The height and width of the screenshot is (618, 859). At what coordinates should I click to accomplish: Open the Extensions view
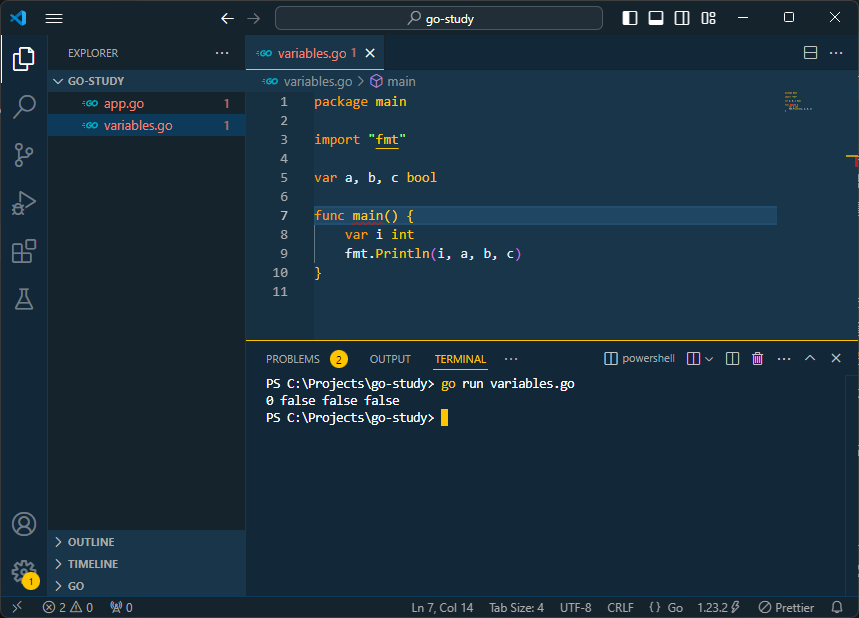23,251
